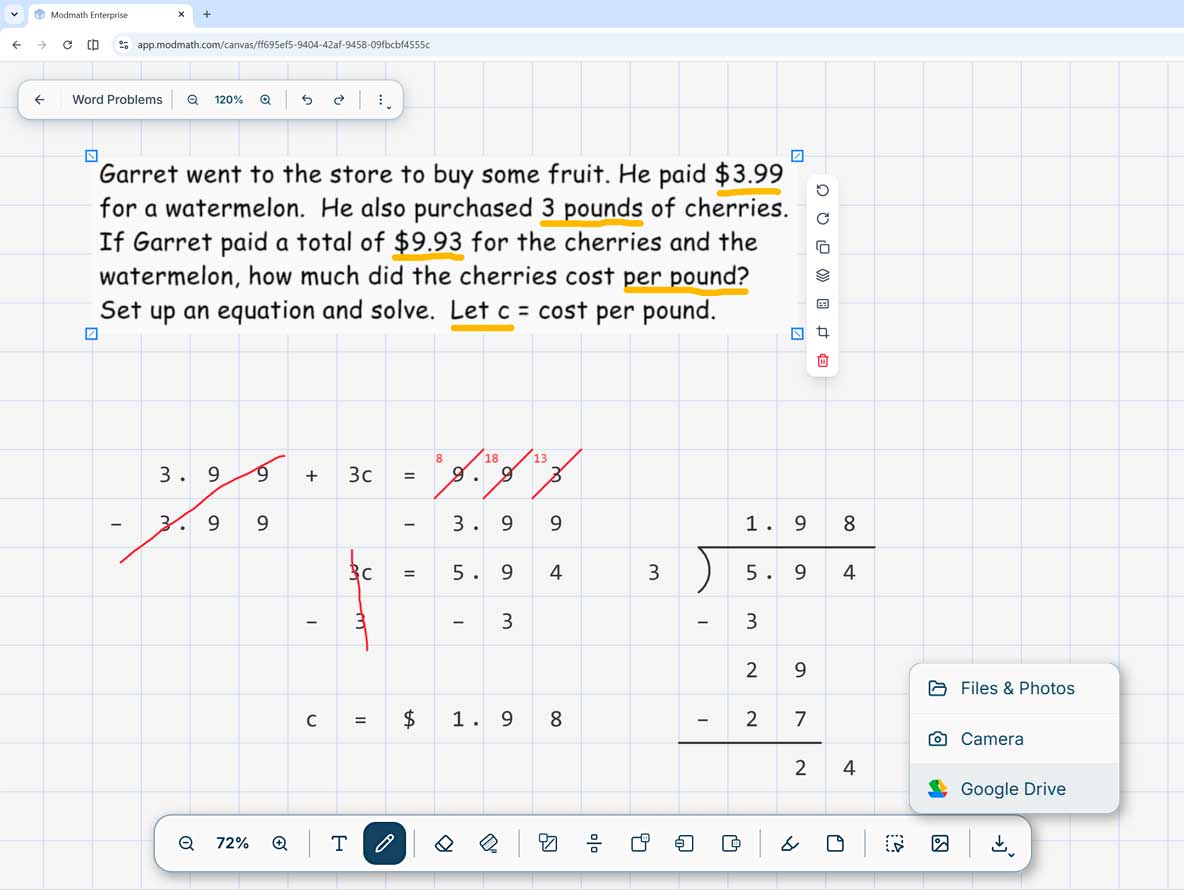Click the variable 'c' in final answer row

[x=311, y=720]
